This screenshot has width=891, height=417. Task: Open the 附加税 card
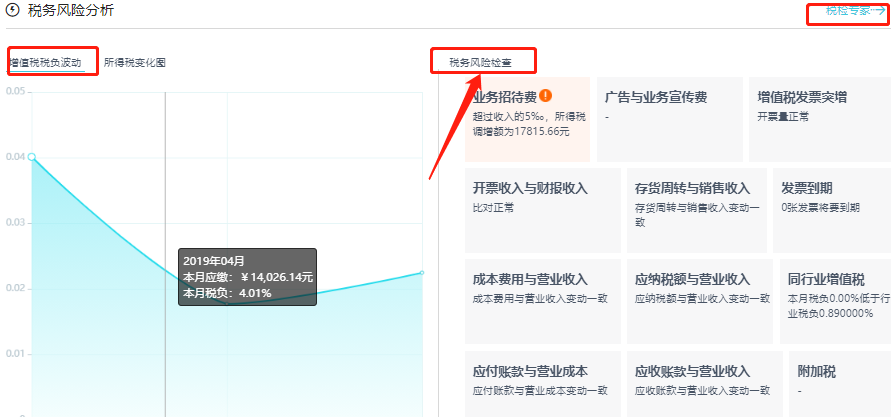[x=838, y=382]
